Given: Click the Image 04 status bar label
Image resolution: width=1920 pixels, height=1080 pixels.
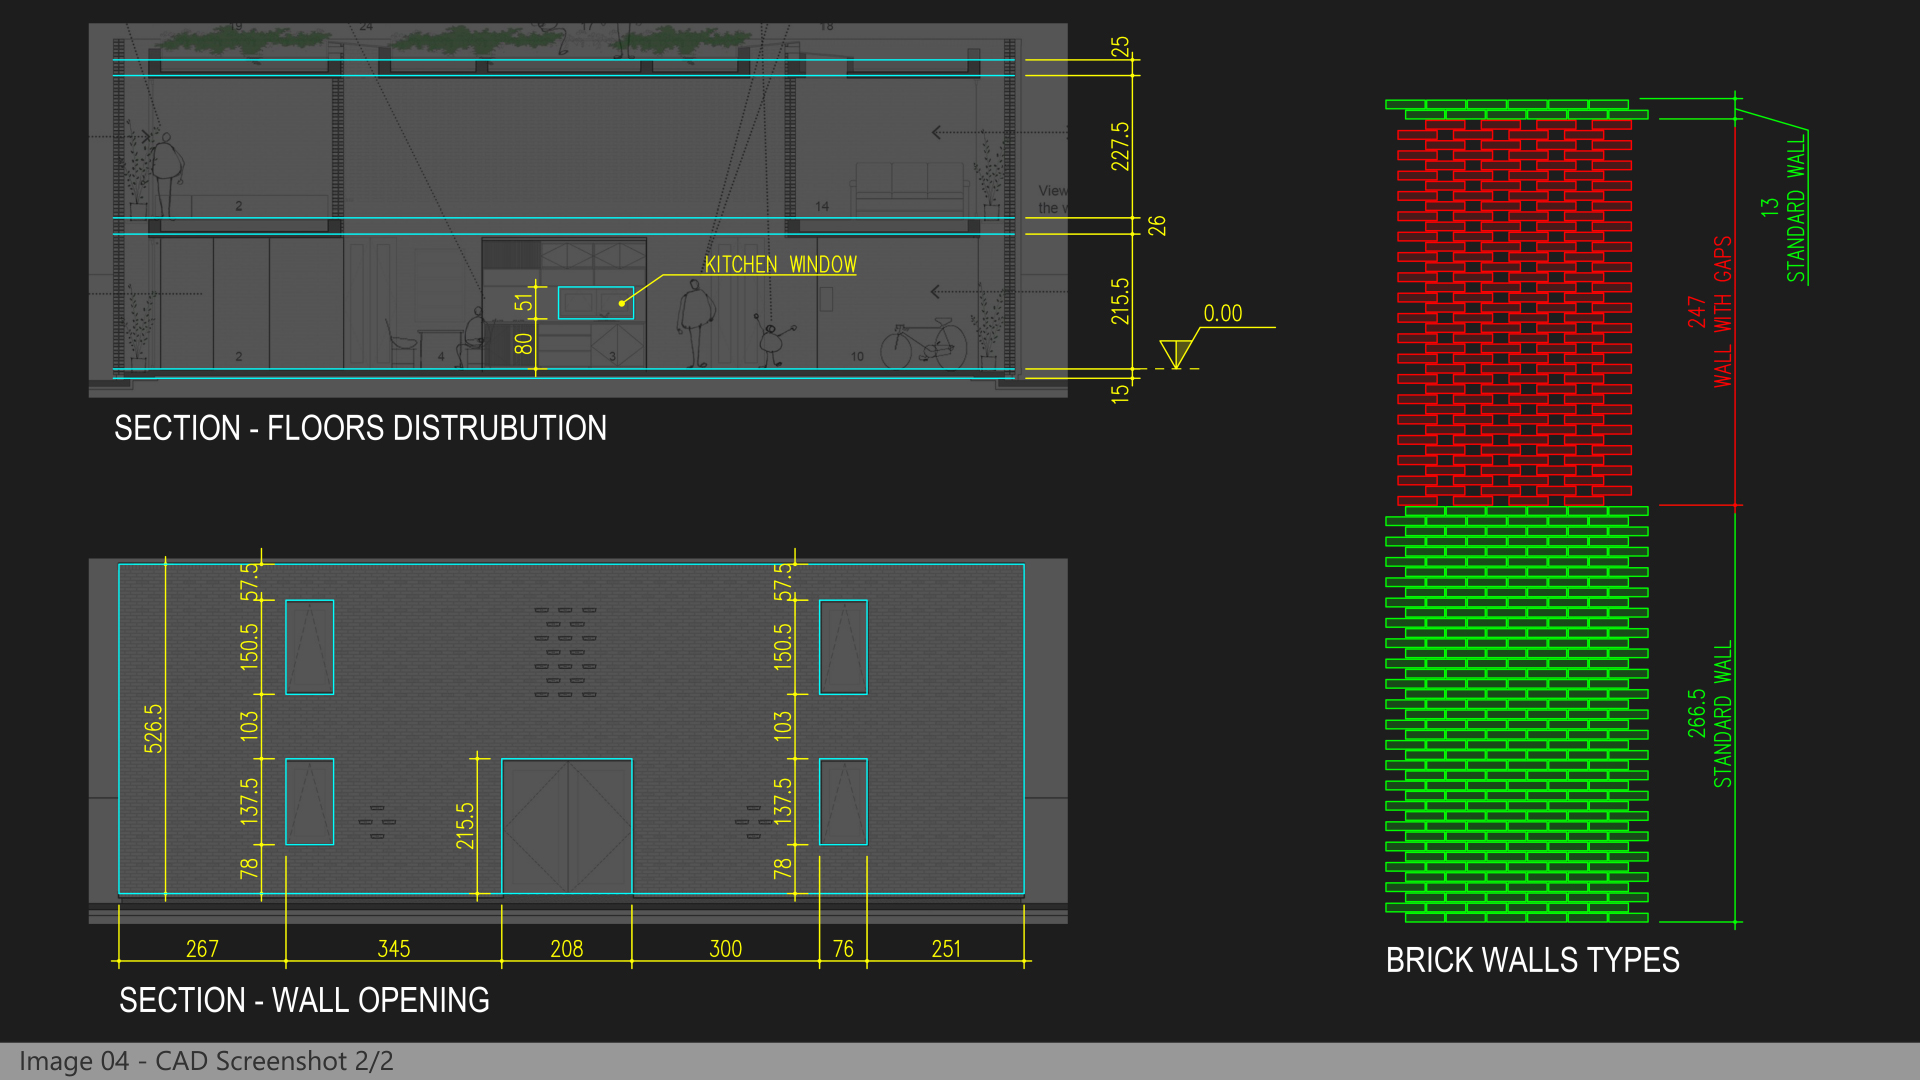Looking at the screenshot, I should tap(207, 1061).
